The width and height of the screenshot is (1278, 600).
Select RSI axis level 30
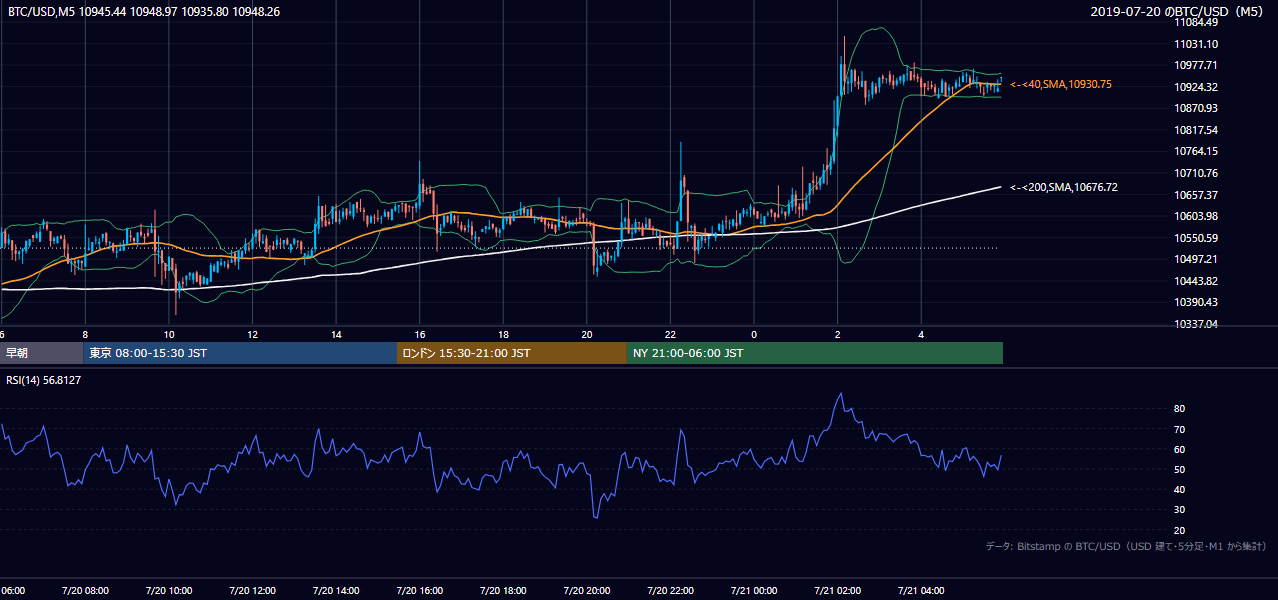tap(1179, 510)
